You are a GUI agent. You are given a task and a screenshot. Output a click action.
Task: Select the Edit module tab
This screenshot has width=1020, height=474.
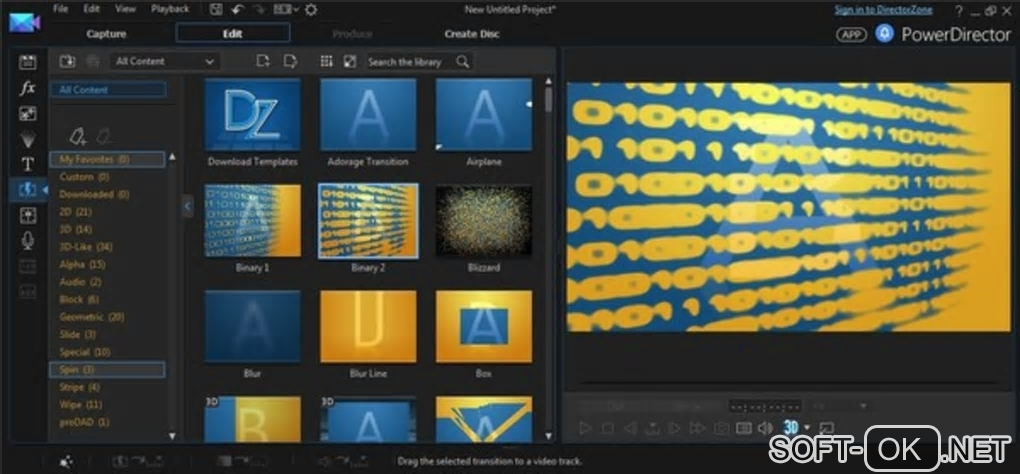233,33
